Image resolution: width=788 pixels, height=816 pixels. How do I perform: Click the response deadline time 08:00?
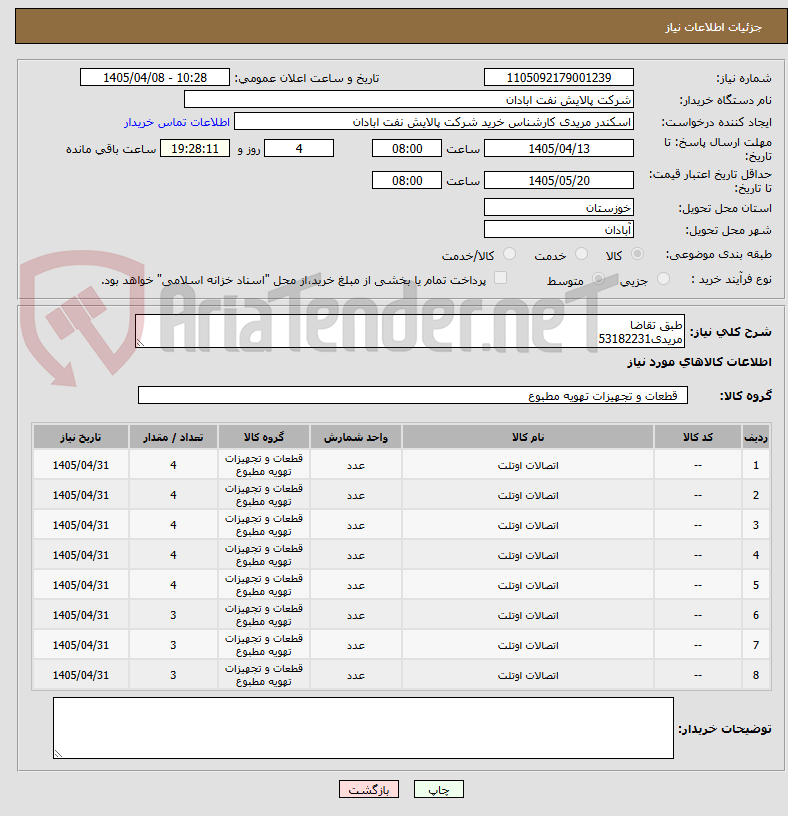406,149
